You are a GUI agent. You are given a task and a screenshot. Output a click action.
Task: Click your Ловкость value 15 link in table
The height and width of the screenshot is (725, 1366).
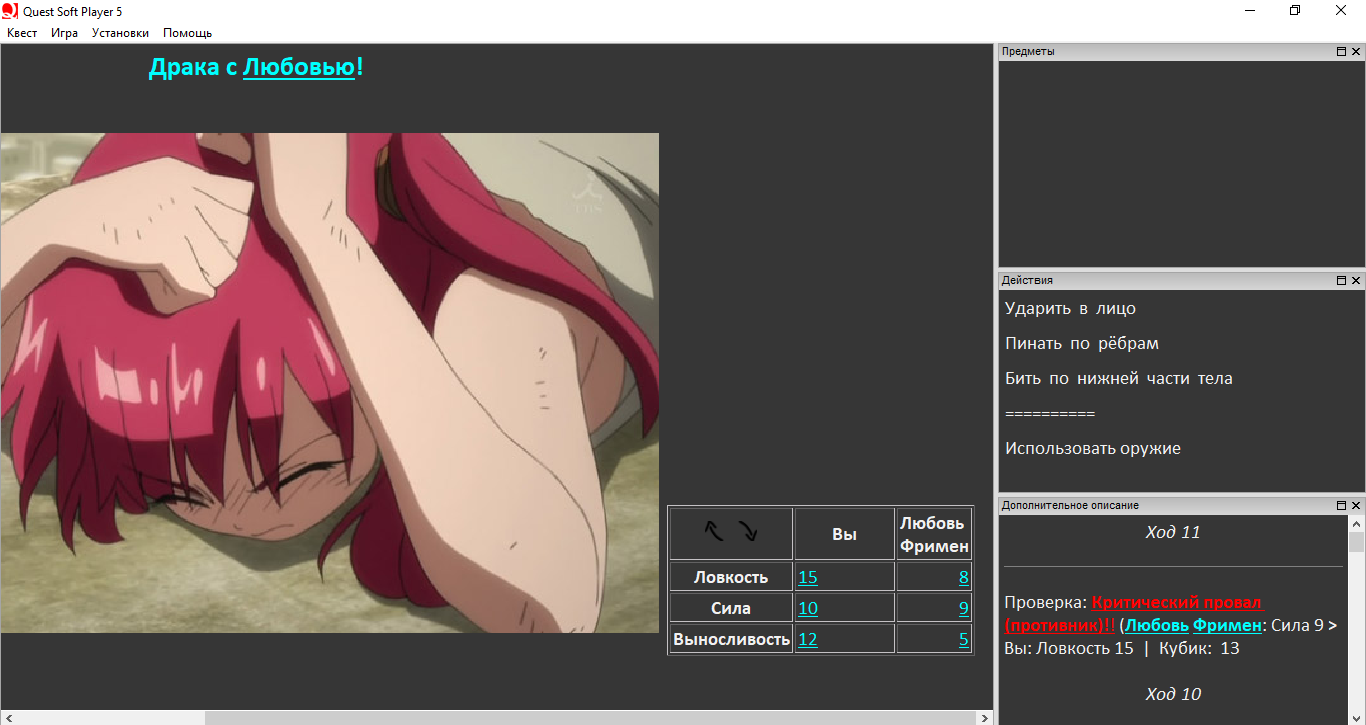(808, 577)
